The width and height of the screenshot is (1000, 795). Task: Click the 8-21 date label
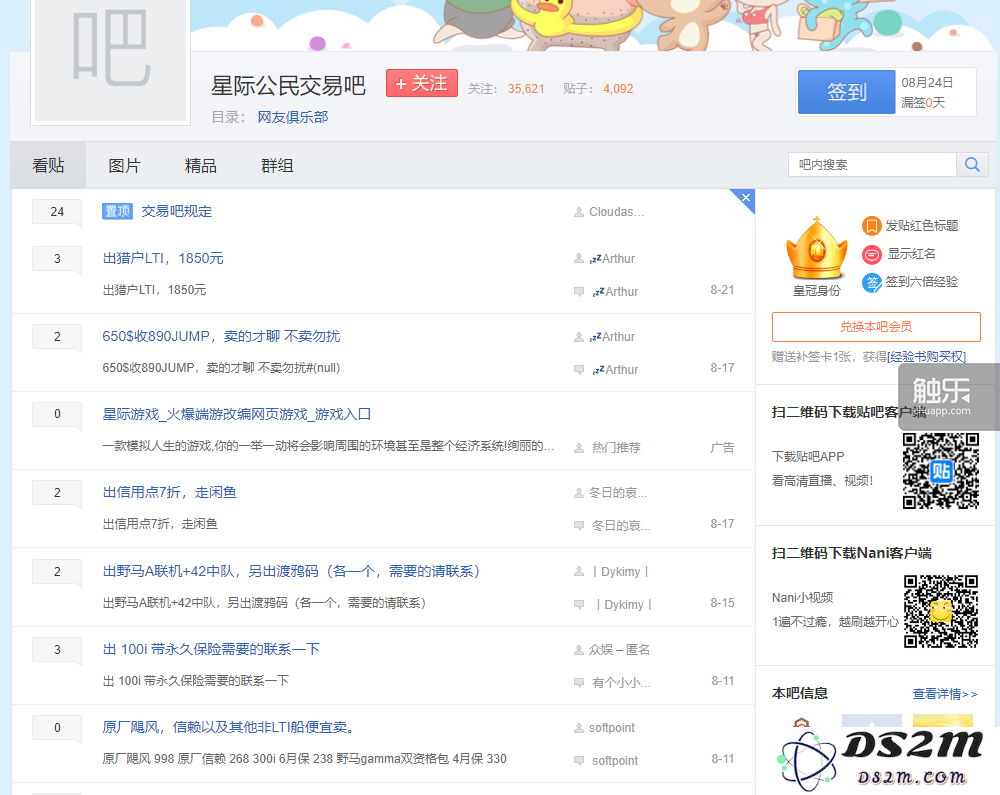pyautogui.click(x=722, y=290)
